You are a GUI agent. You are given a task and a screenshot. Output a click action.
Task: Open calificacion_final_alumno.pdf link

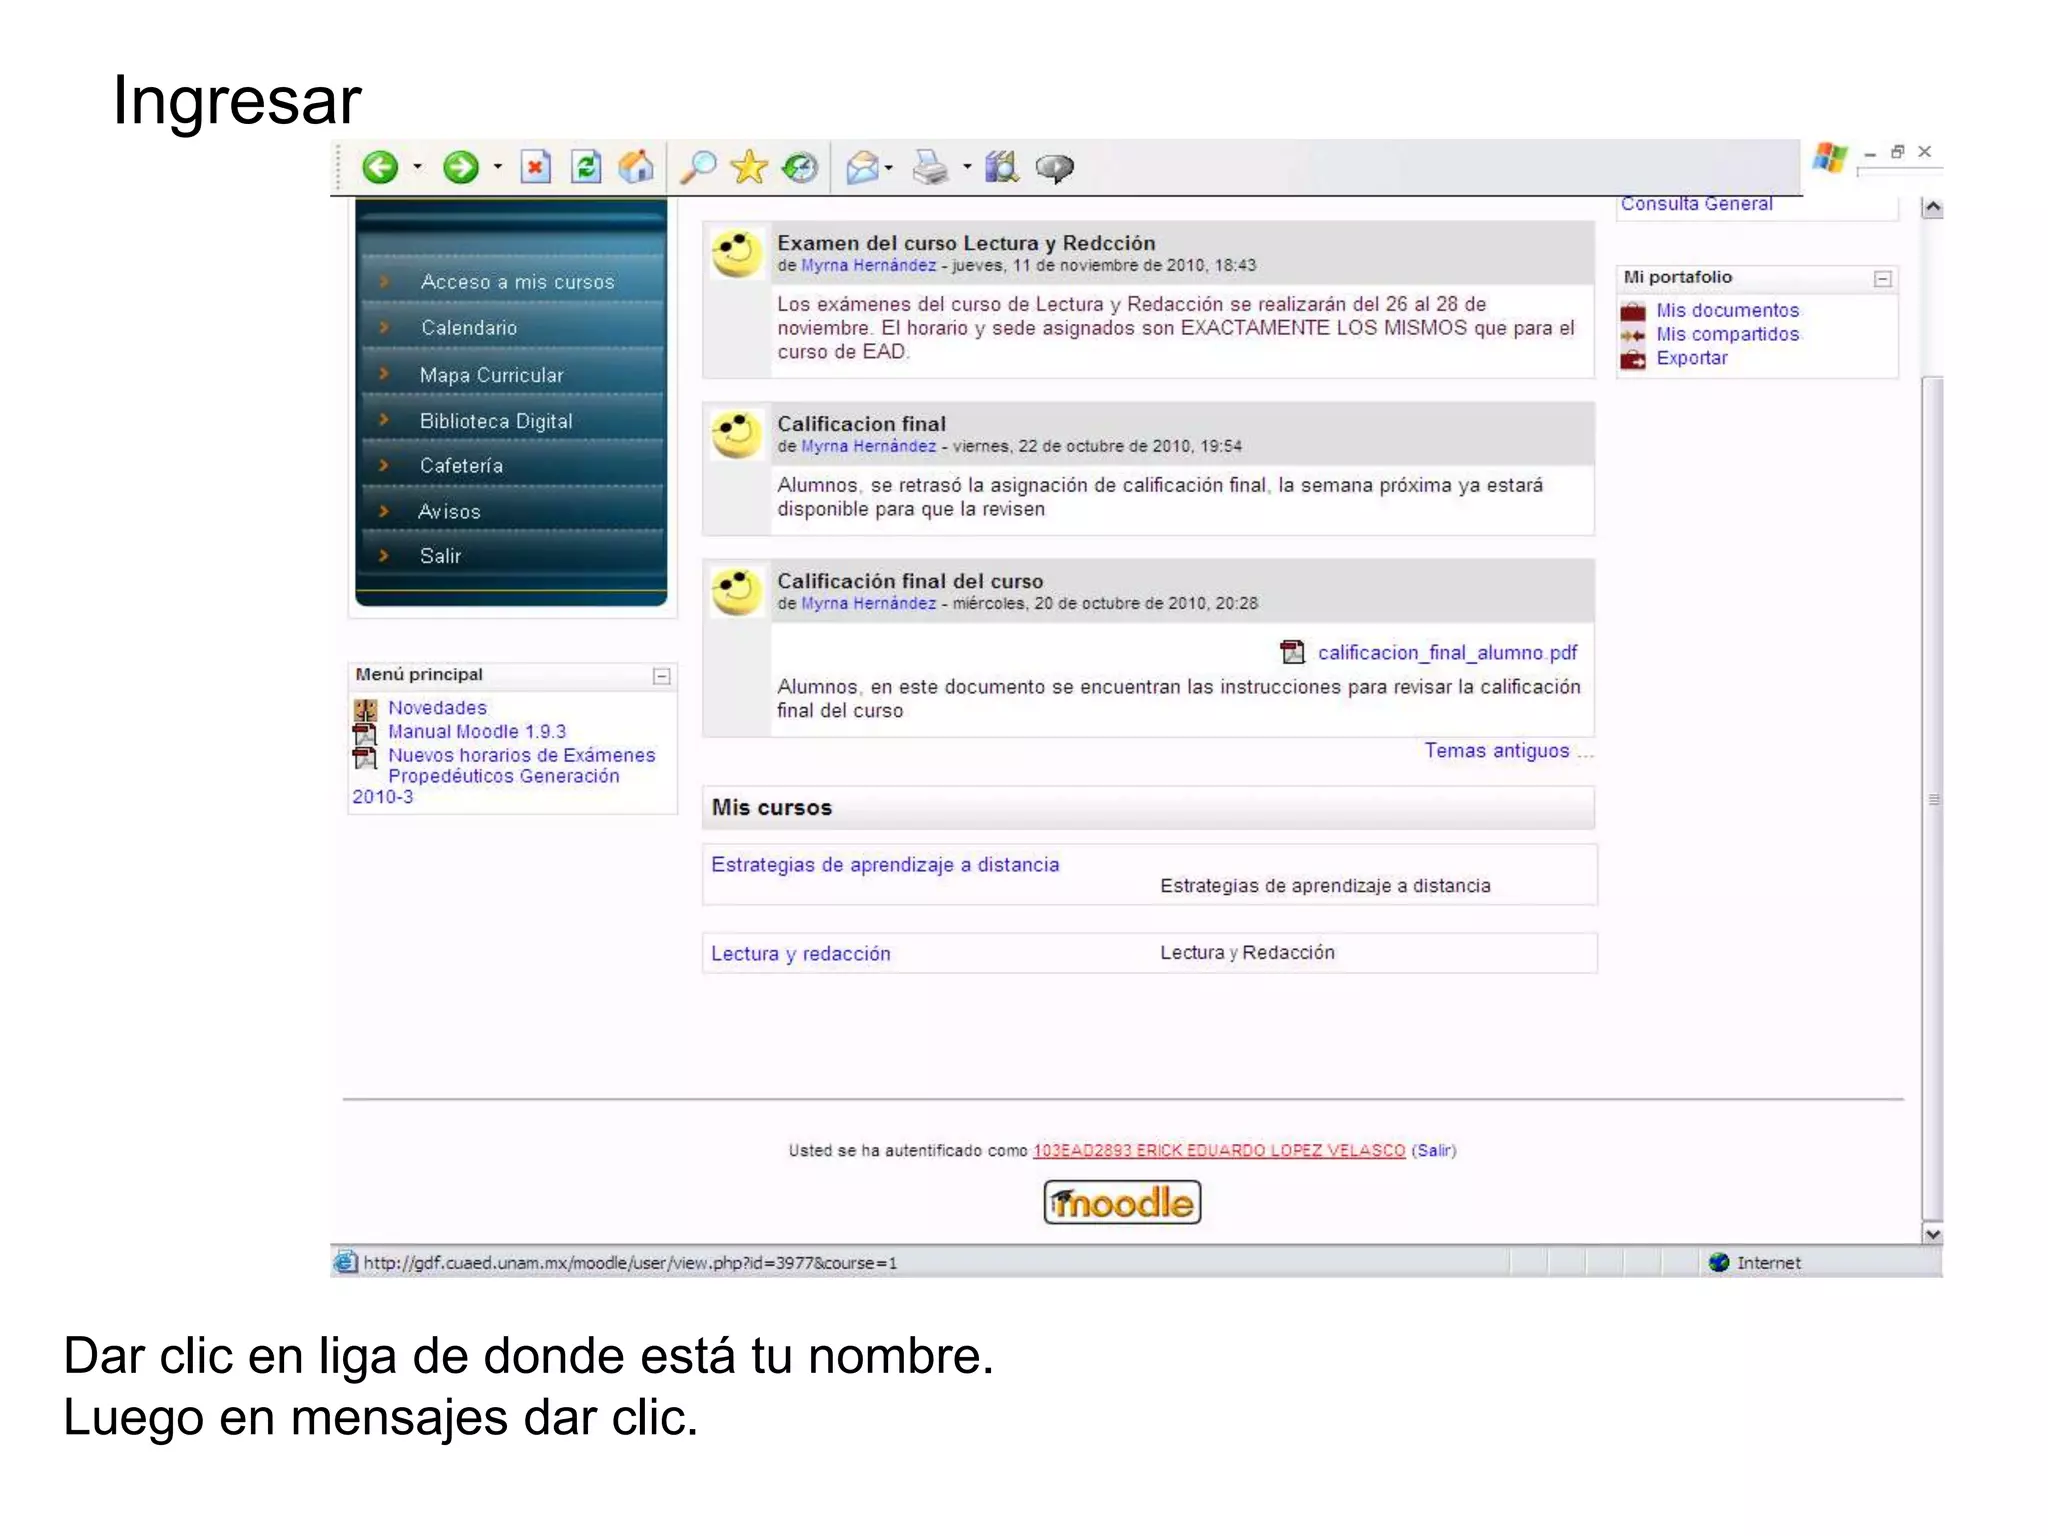coord(1446,653)
